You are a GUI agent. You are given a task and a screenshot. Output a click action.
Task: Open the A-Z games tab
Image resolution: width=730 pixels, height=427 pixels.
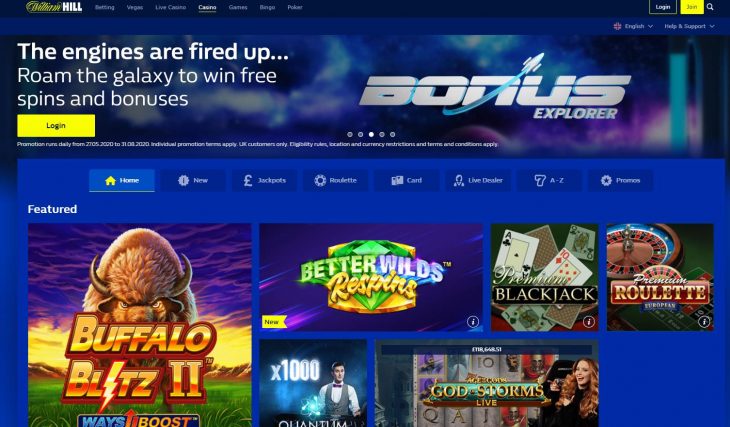[x=549, y=180]
